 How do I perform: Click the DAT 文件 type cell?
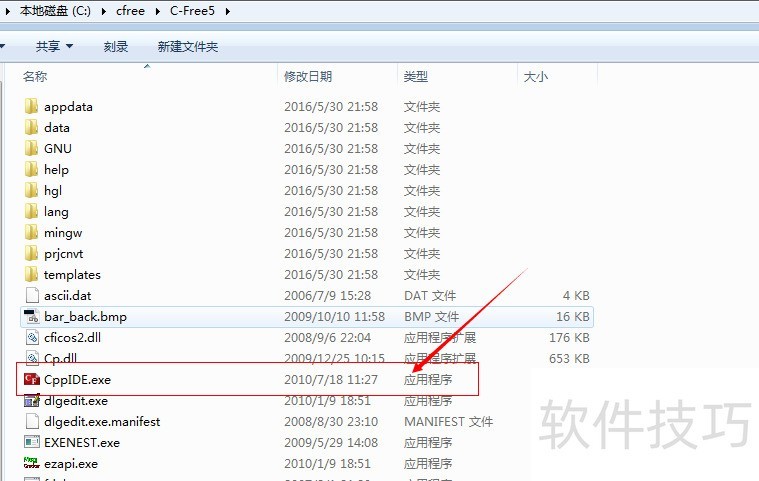(x=430, y=296)
